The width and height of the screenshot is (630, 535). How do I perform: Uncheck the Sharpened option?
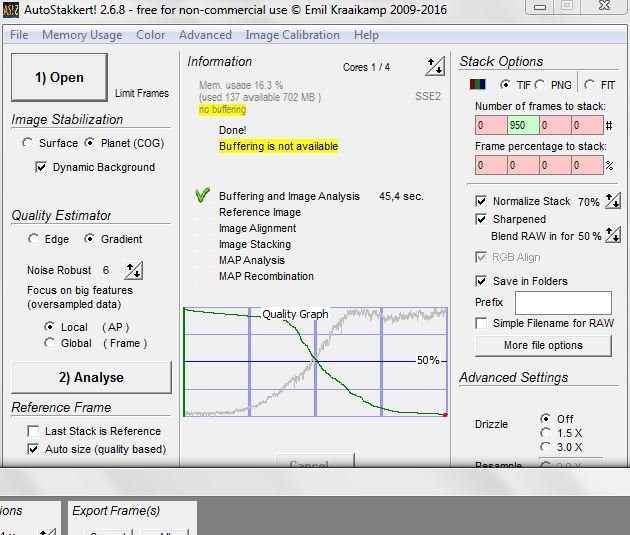coord(481,219)
